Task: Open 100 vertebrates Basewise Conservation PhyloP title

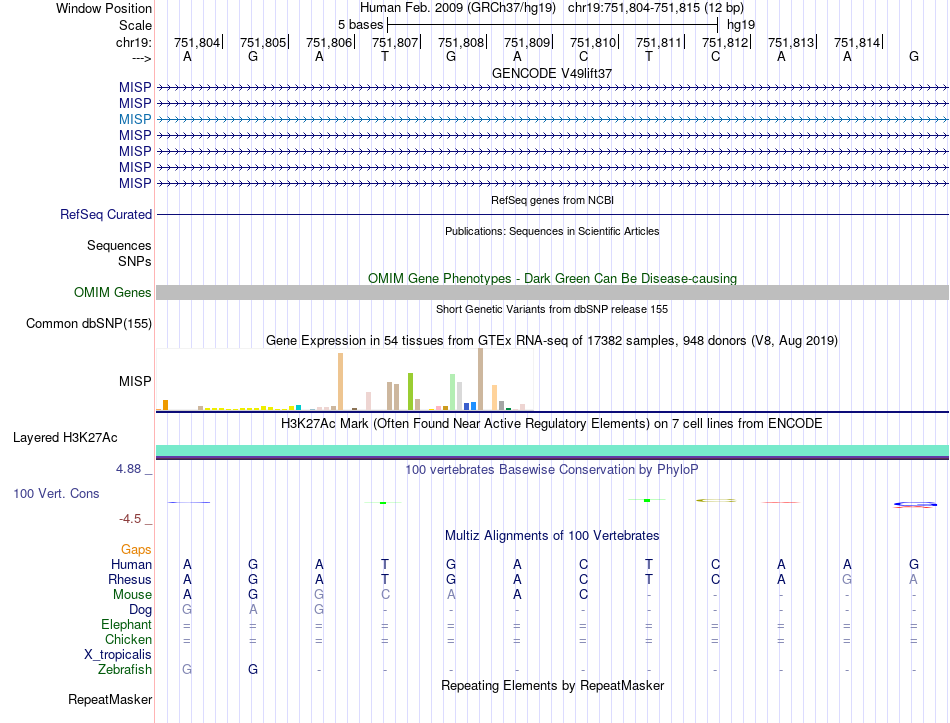Action: coord(552,470)
